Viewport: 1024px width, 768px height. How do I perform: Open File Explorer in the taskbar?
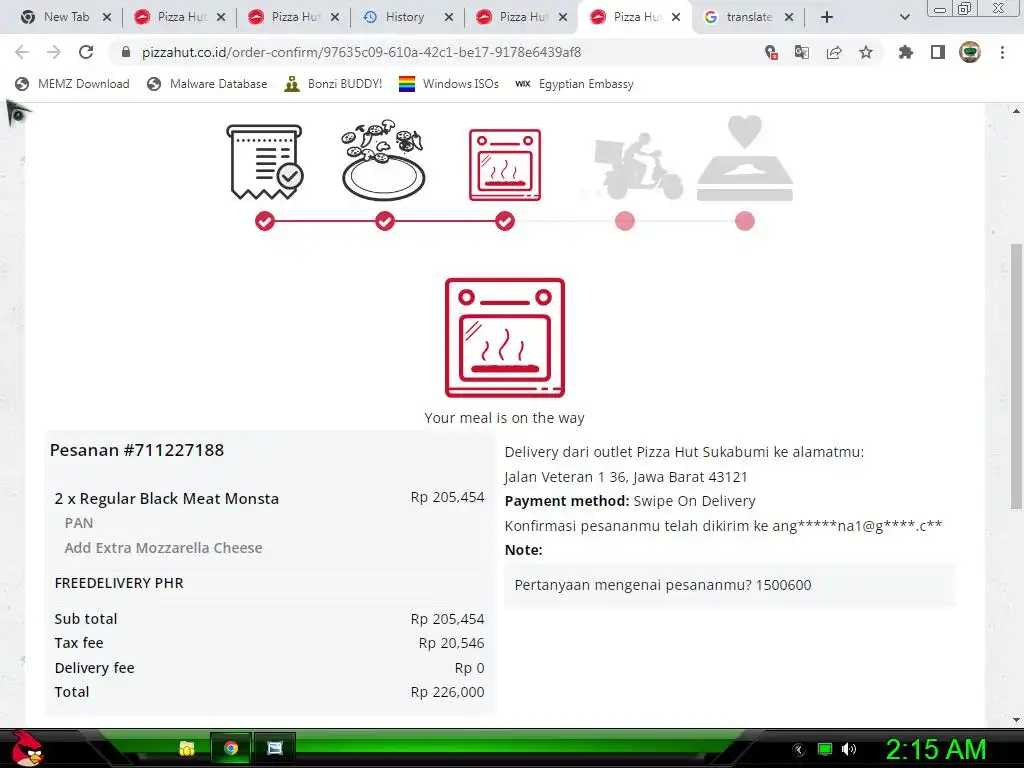187,748
